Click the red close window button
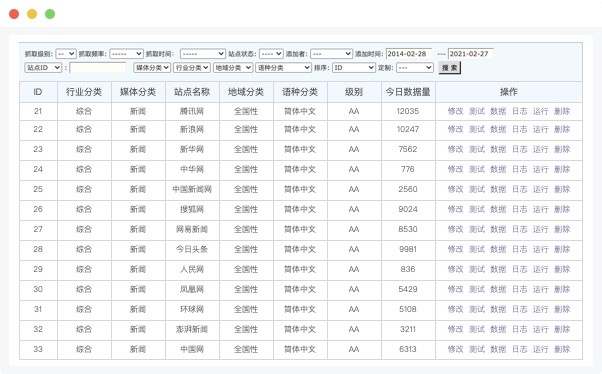Viewport: 602px width, 374px height. (x=14, y=14)
